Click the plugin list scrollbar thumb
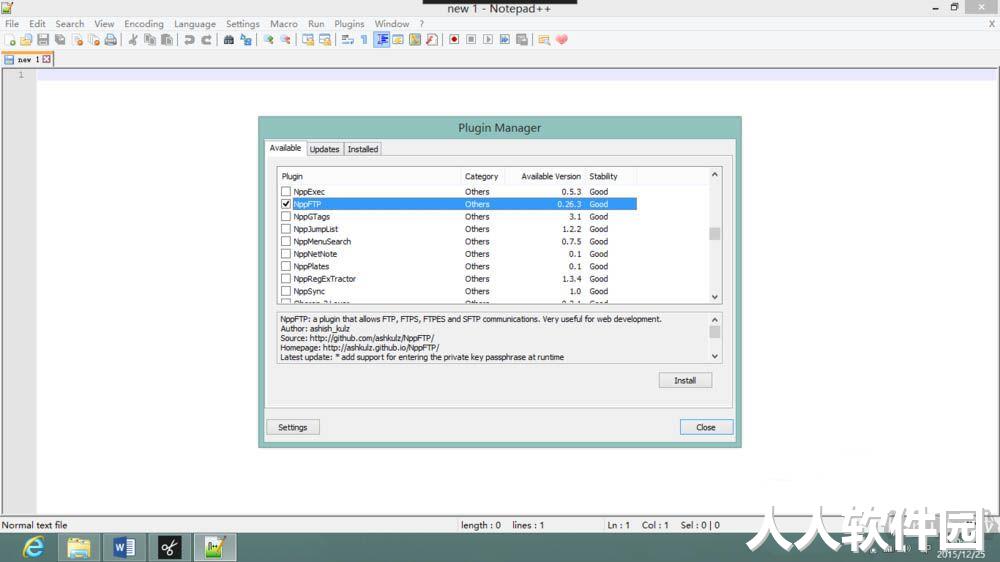This screenshot has height=562, width=1000. (x=715, y=233)
